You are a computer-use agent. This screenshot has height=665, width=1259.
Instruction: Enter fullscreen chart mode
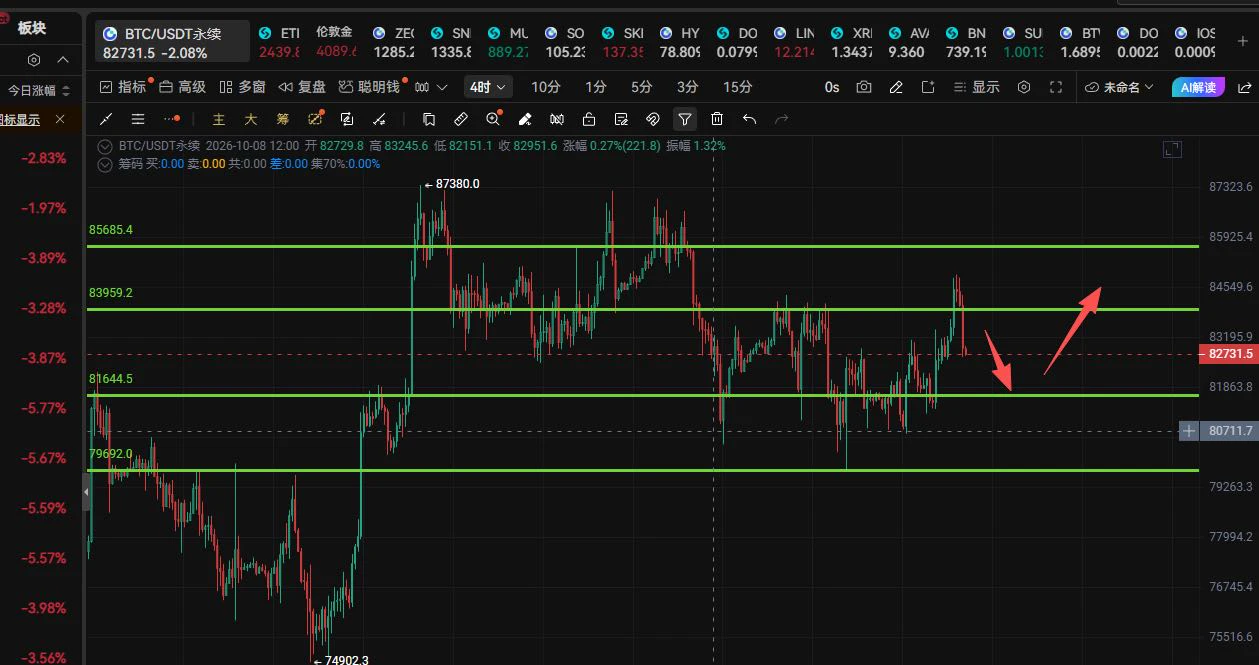(x=1056, y=87)
